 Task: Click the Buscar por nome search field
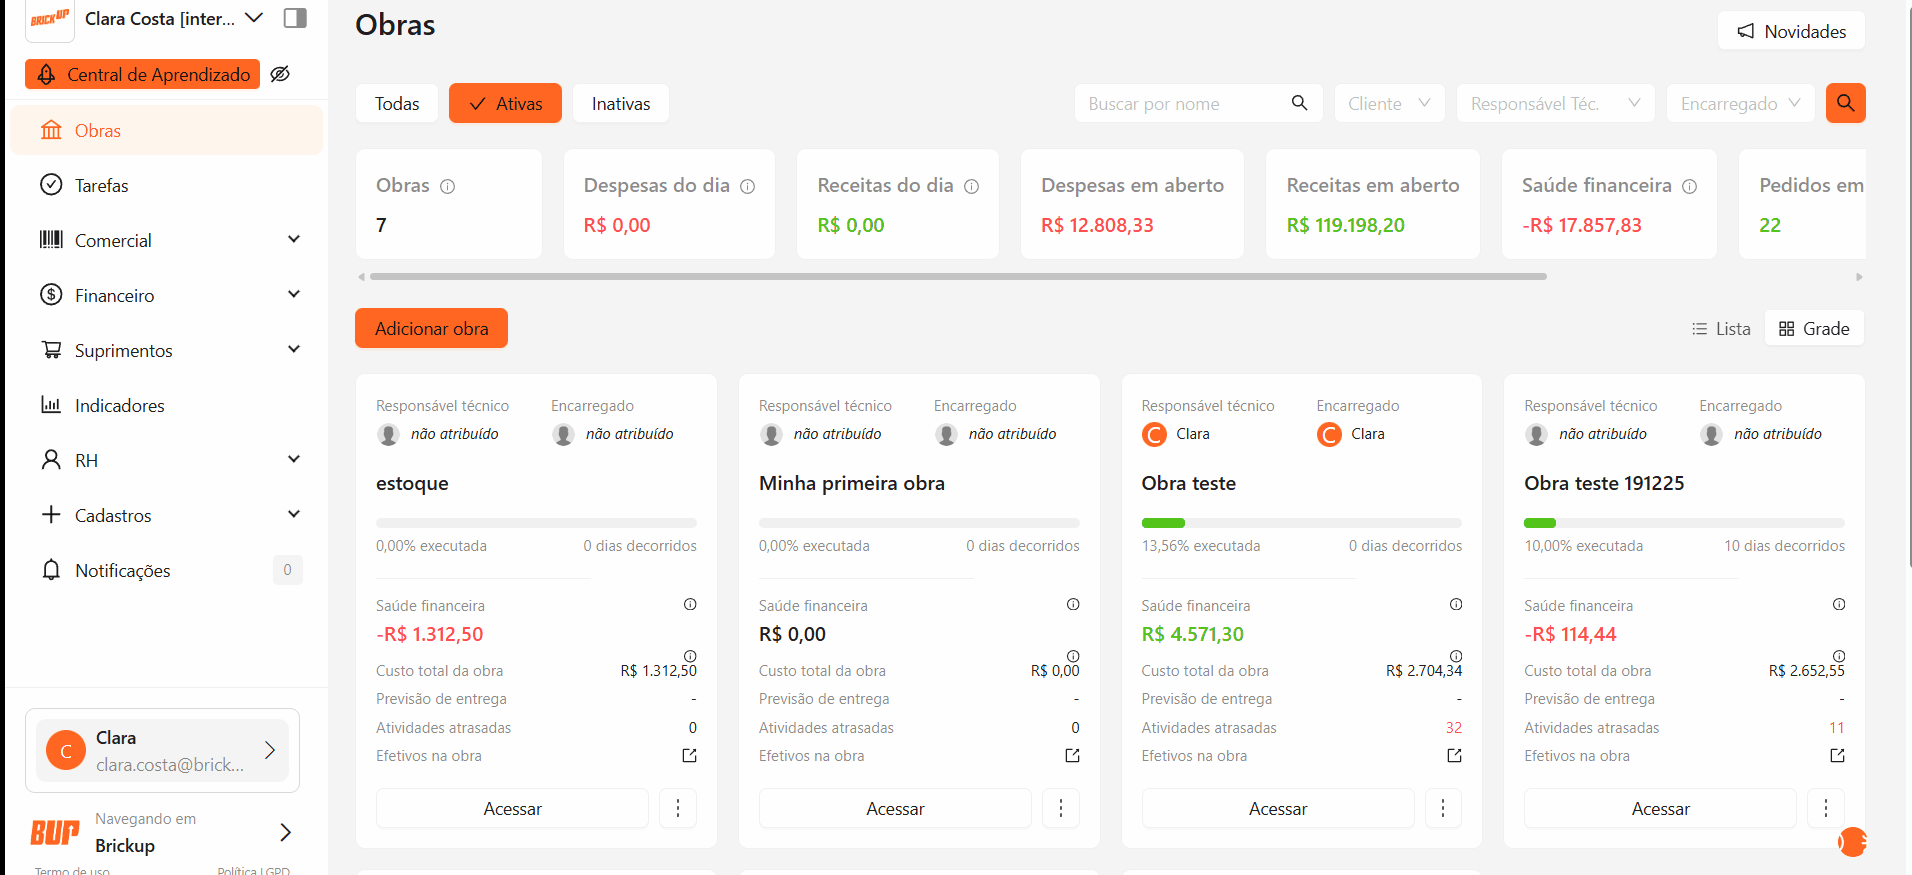pyautogui.click(x=1185, y=103)
